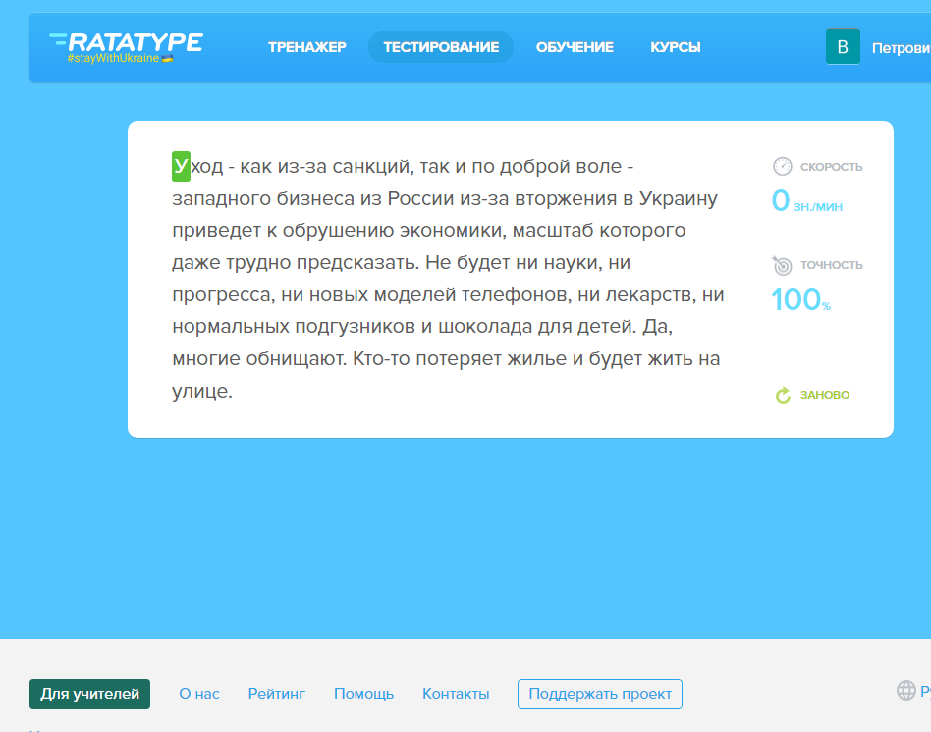Click the Для учителей button
Screen dimensions: 931x732
click(x=89, y=694)
